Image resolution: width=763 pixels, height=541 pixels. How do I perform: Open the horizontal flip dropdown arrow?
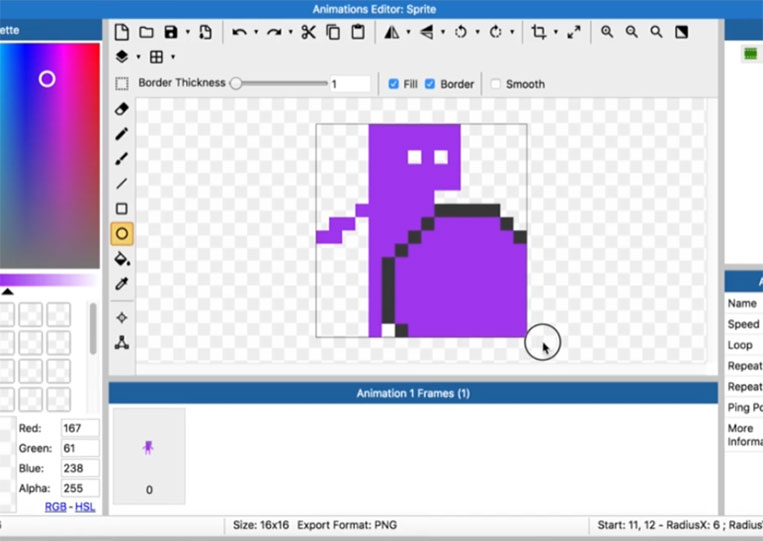[x=408, y=32]
